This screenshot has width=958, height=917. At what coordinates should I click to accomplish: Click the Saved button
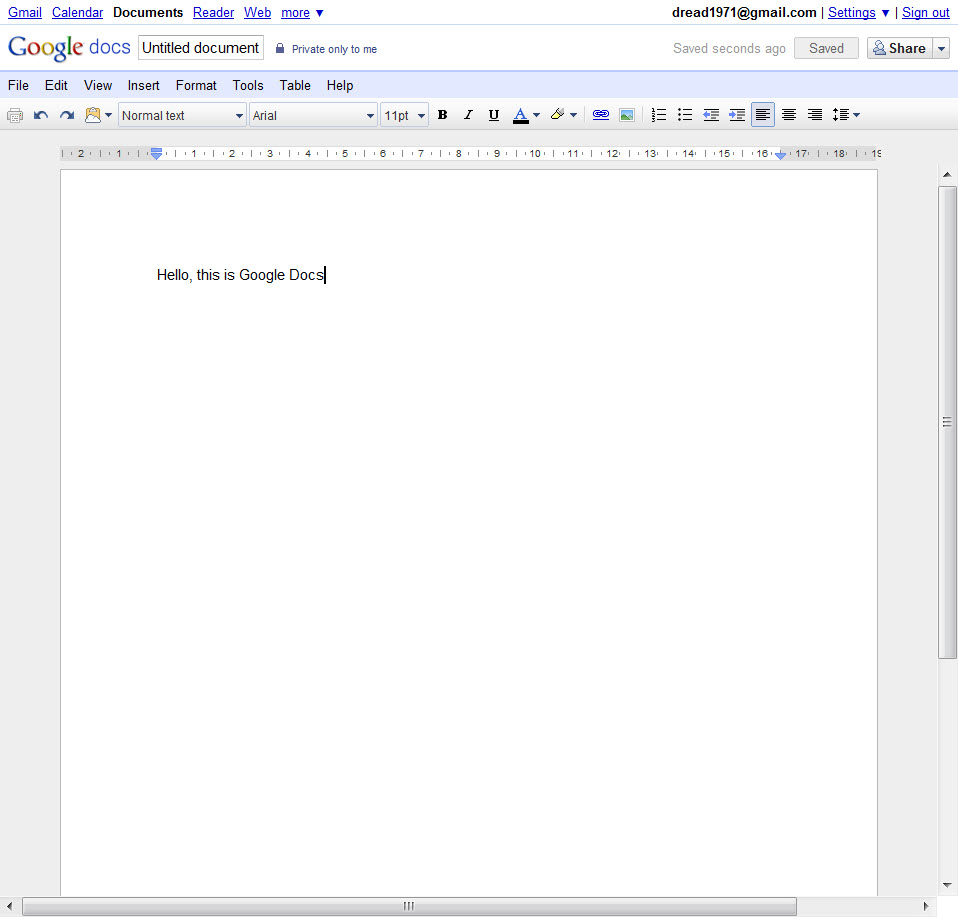(826, 48)
